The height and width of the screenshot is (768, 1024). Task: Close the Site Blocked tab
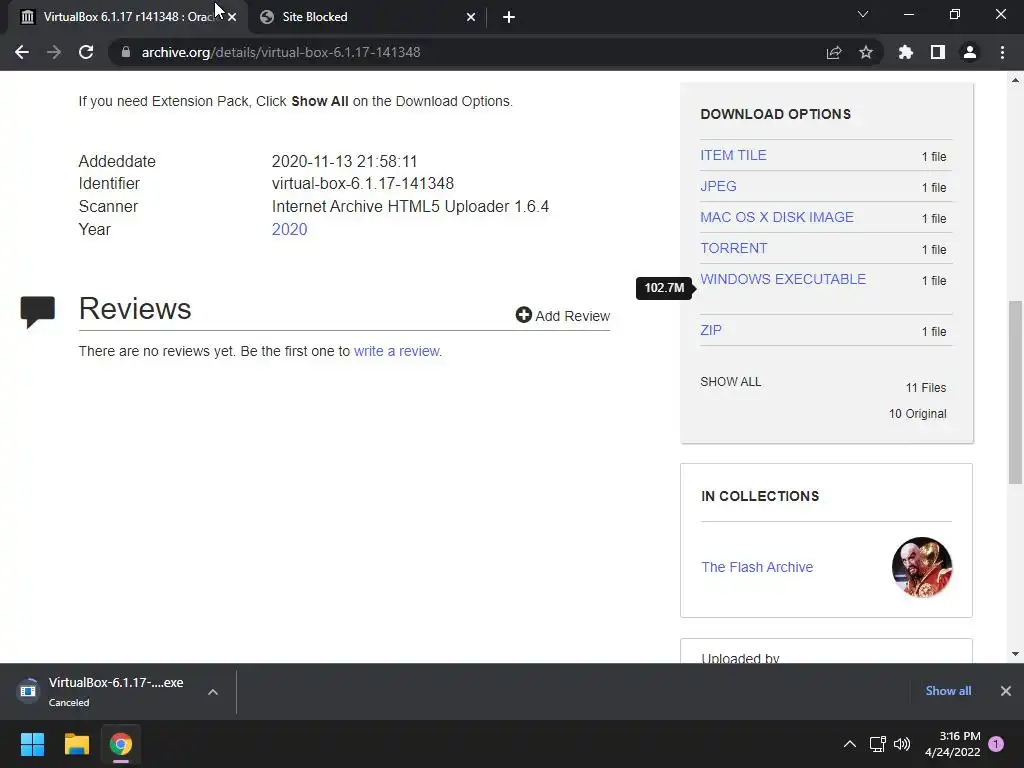click(x=471, y=17)
